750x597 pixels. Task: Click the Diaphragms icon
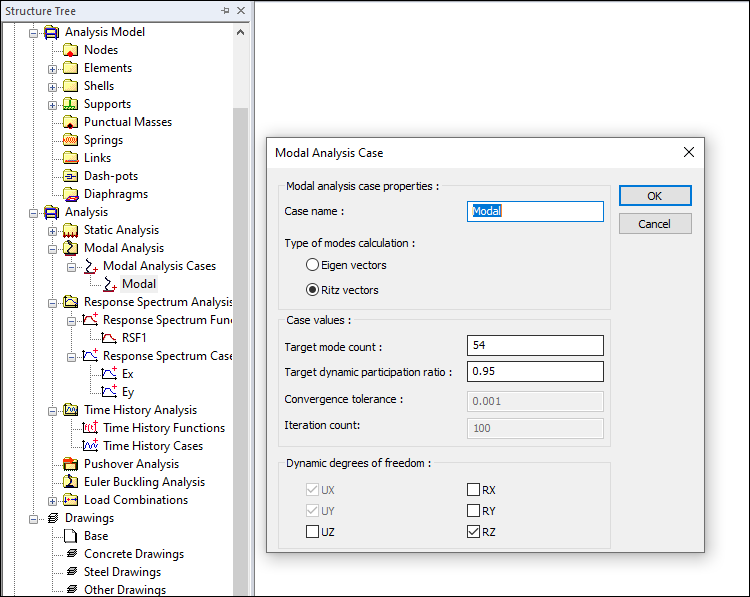pyautogui.click(x=70, y=194)
